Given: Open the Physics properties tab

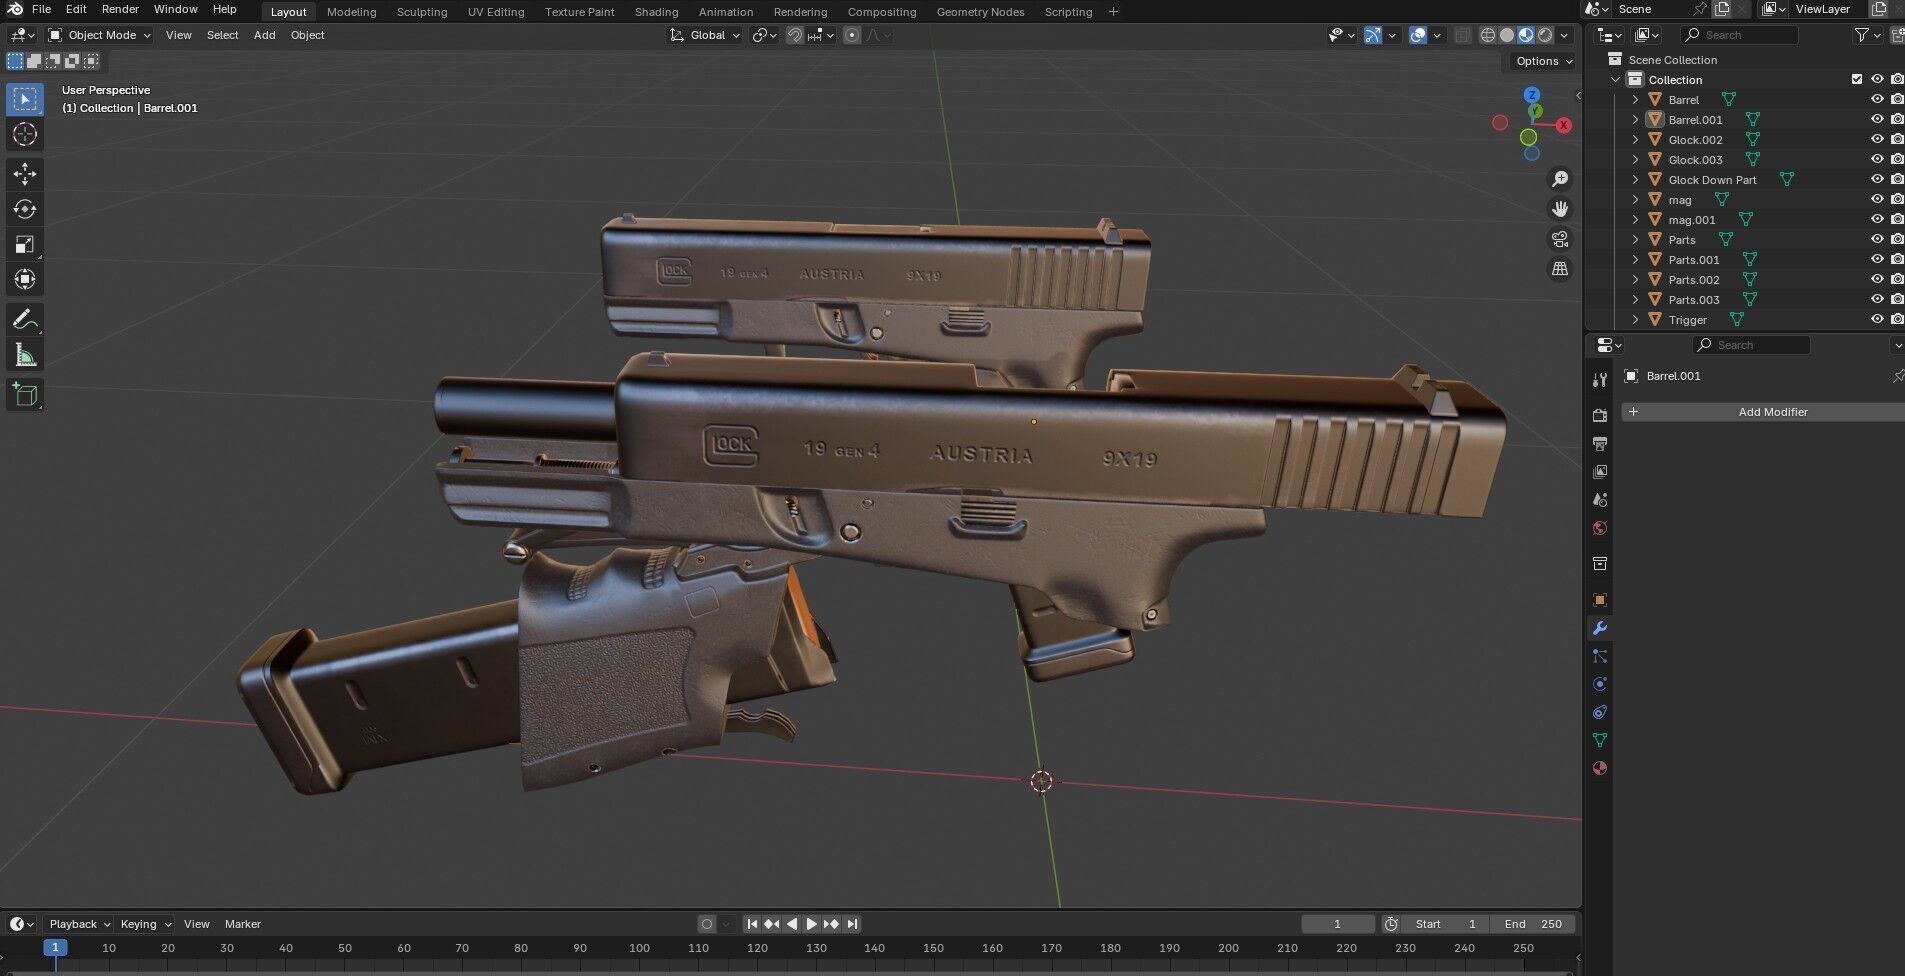Looking at the screenshot, I should [1600, 684].
